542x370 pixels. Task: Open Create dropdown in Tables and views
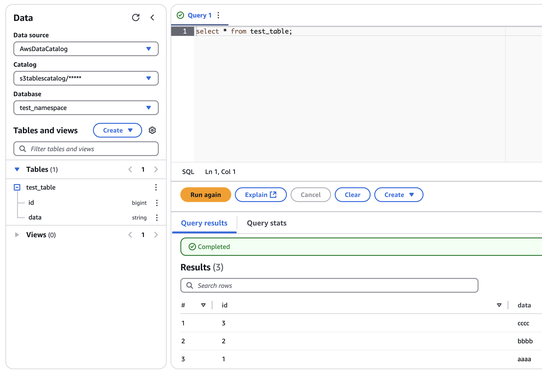[118, 130]
